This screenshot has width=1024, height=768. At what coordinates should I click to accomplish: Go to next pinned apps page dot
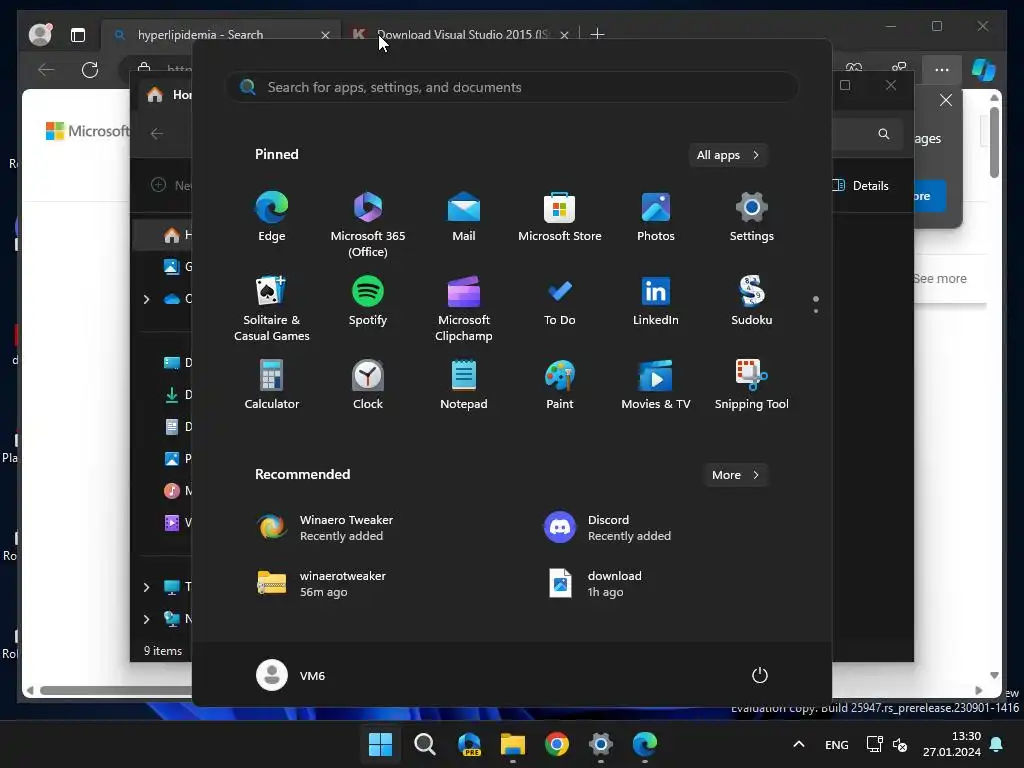[816, 311]
